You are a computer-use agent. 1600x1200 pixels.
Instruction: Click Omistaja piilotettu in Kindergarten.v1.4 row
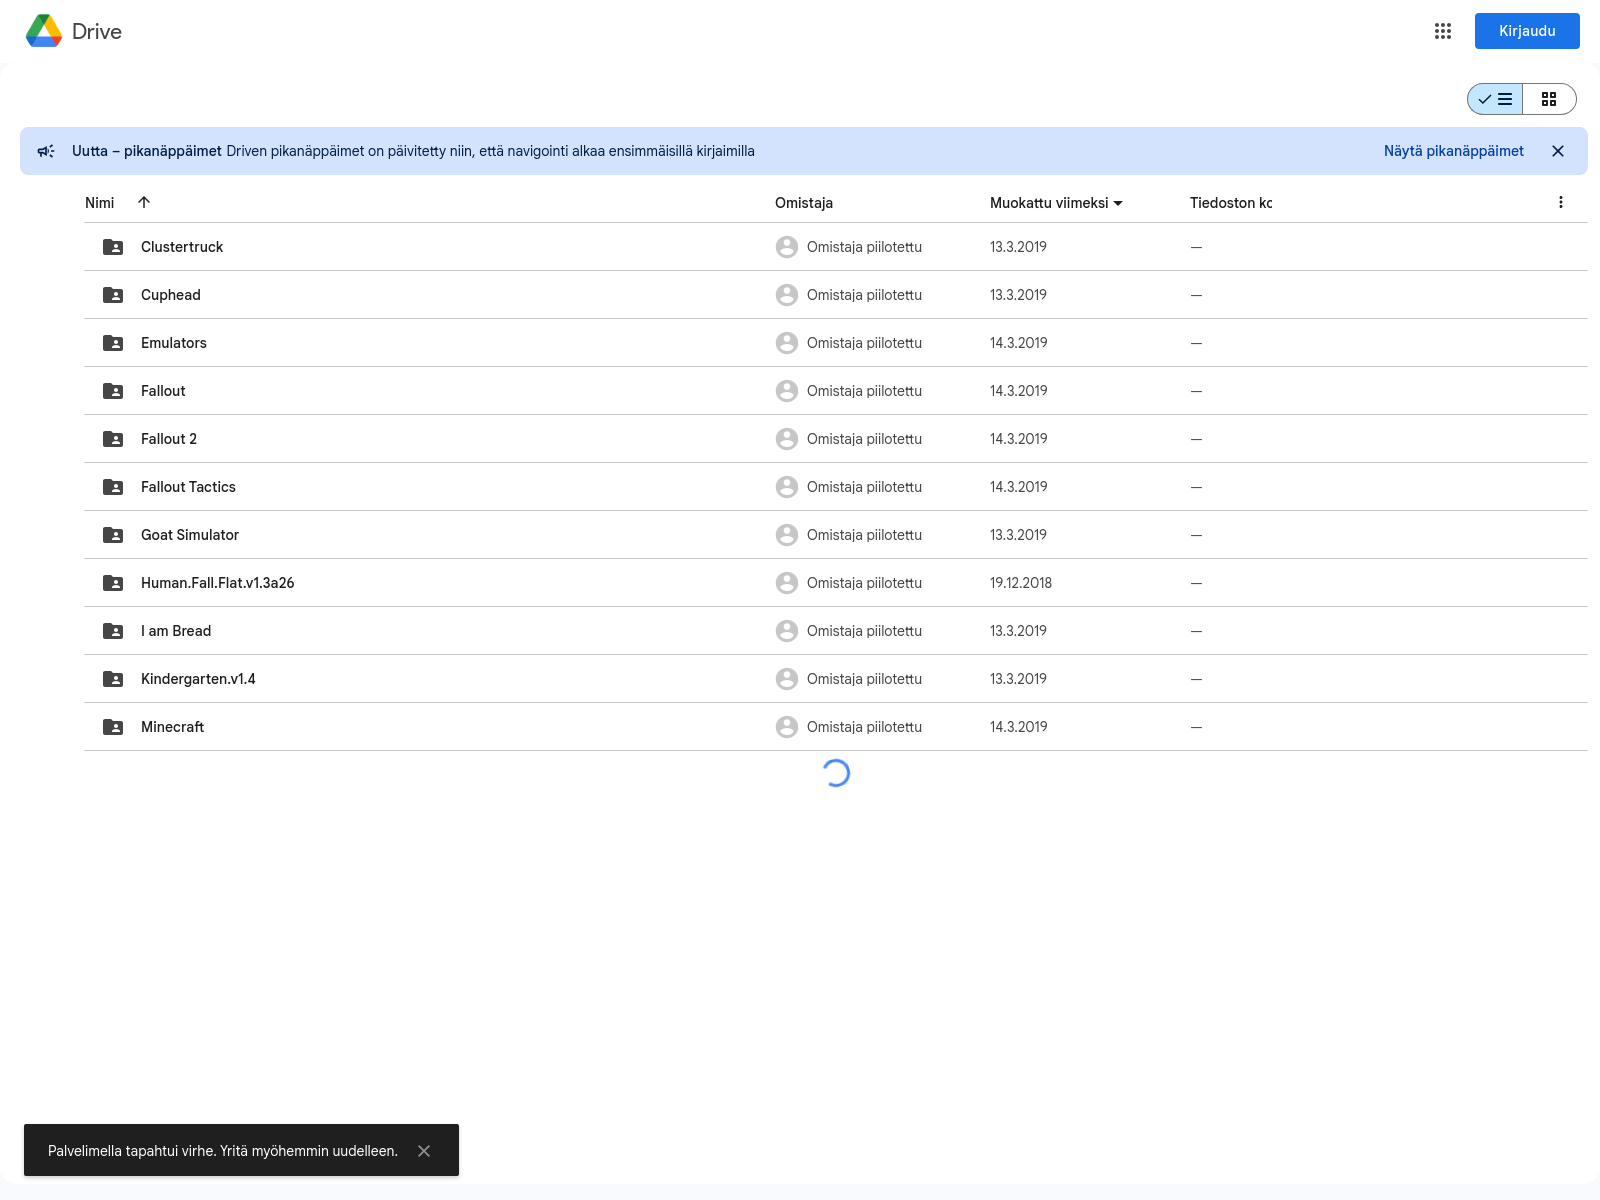[x=864, y=679]
